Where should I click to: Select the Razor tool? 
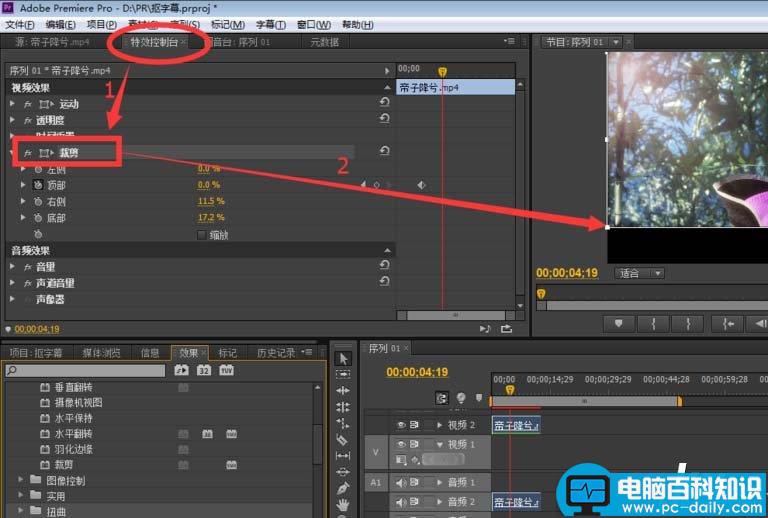[343, 439]
